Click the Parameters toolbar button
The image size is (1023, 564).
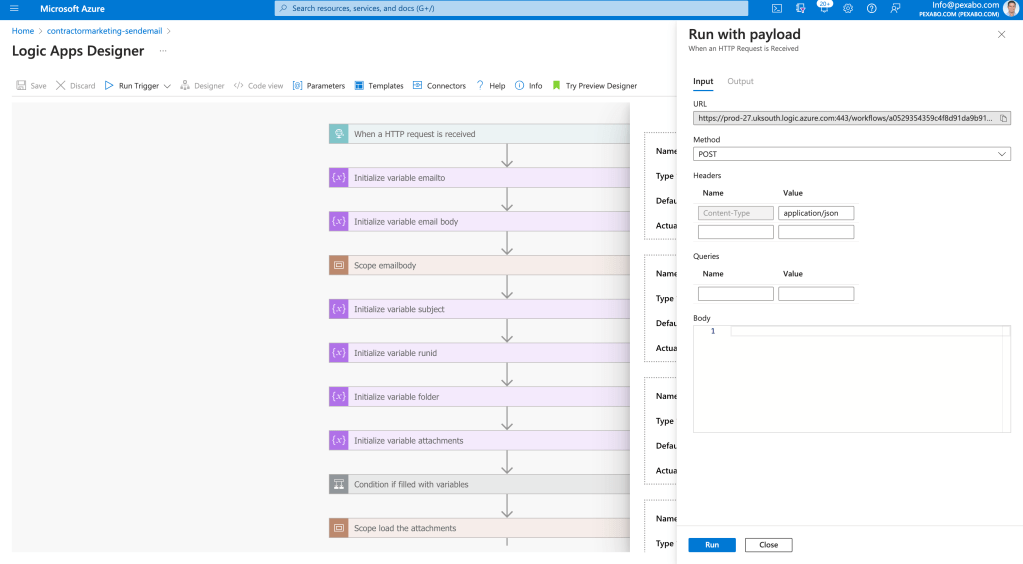(x=318, y=86)
